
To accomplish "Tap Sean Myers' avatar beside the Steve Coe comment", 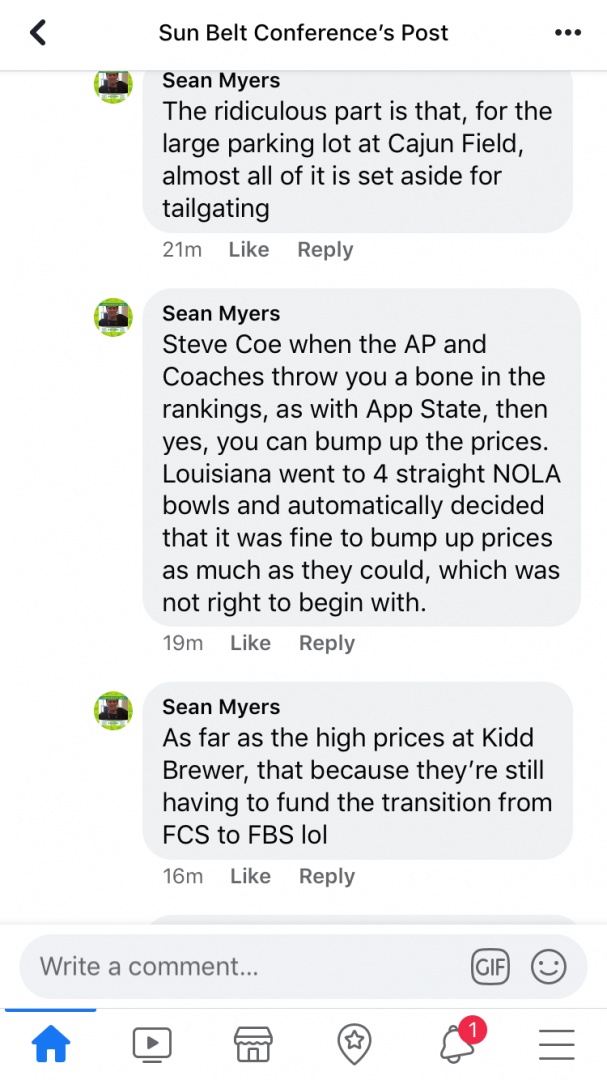I will pyautogui.click(x=113, y=317).
